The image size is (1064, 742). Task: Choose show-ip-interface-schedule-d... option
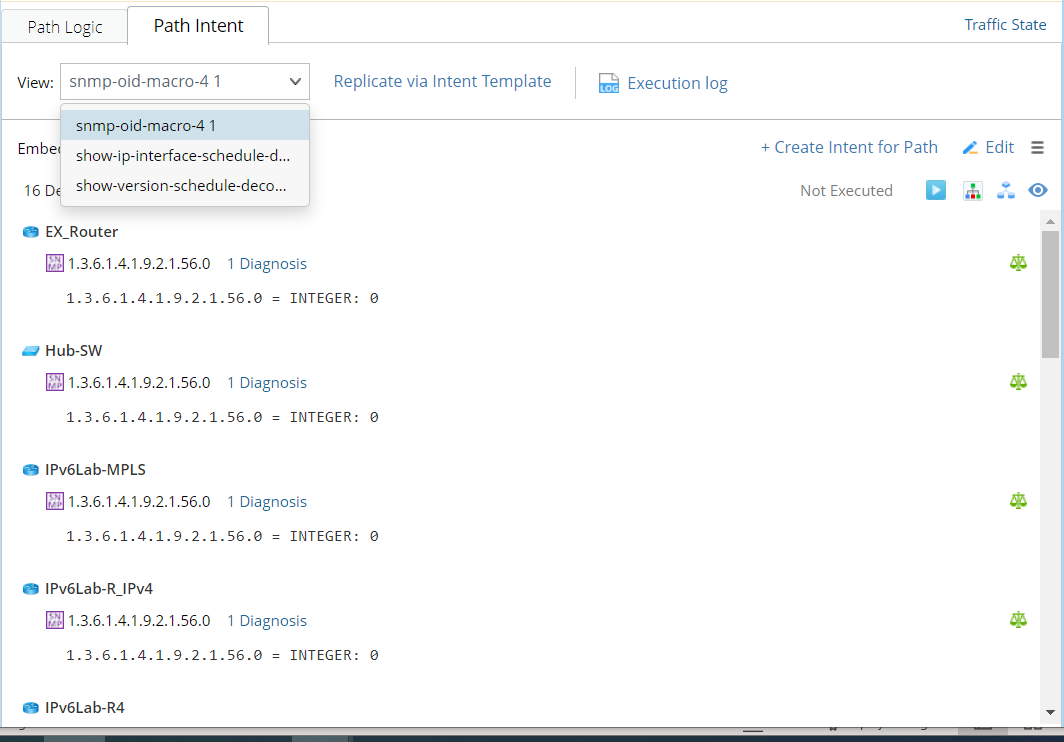[185, 155]
